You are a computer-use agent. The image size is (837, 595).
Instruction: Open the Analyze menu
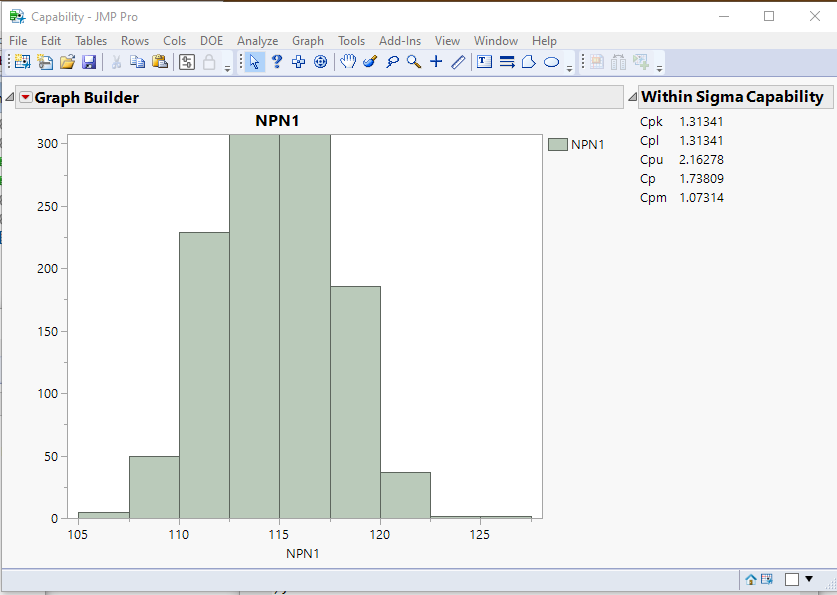click(257, 41)
